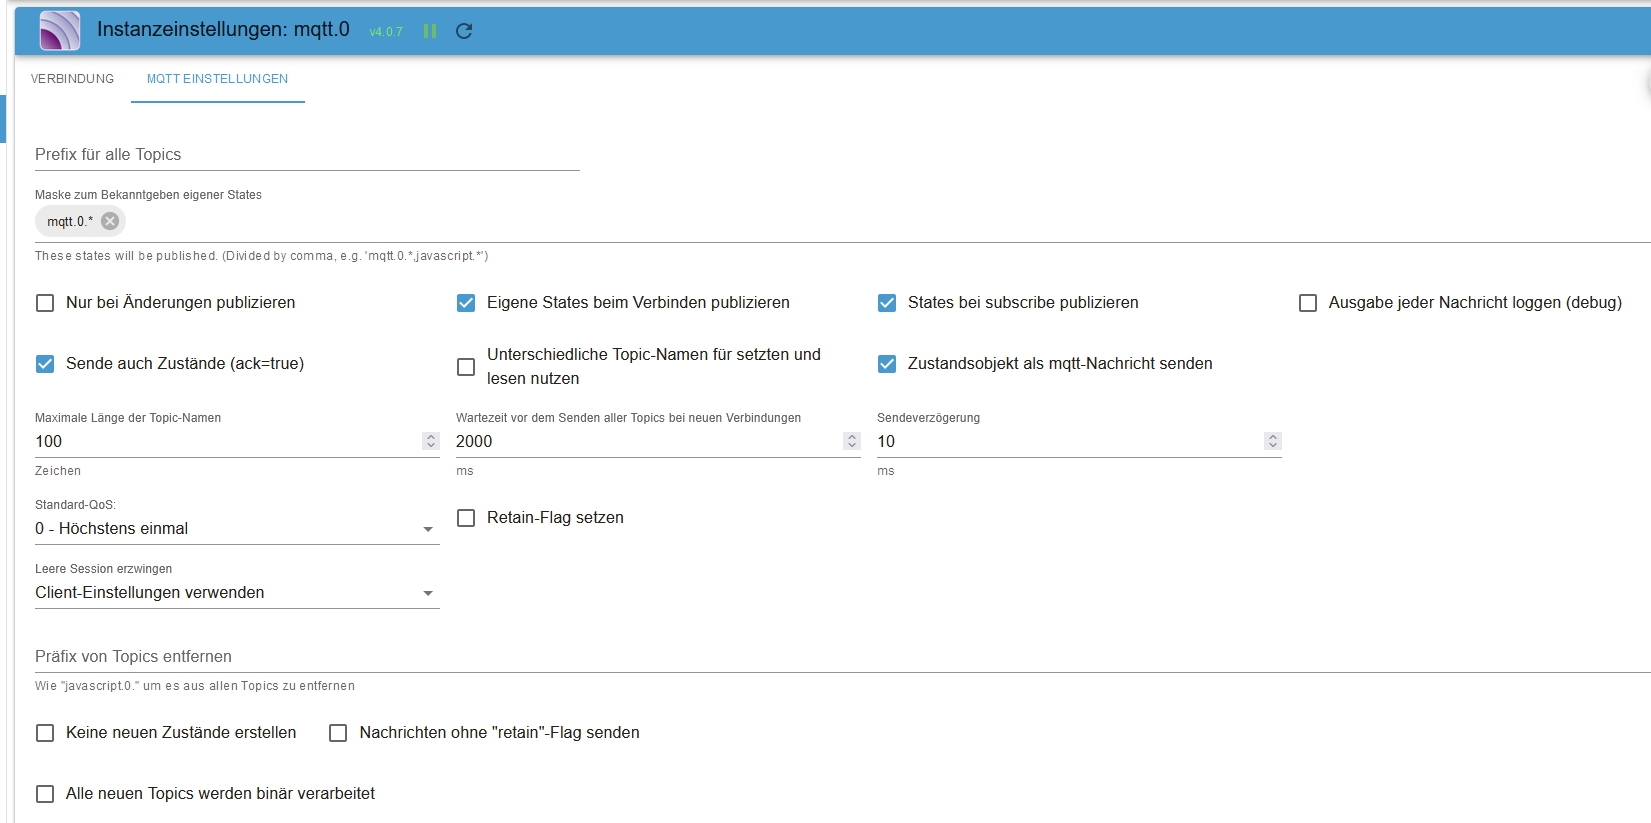The image size is (1651, 823).
Task: Check the Retain-Flag setzen box
Action: (x=466, y=518)
